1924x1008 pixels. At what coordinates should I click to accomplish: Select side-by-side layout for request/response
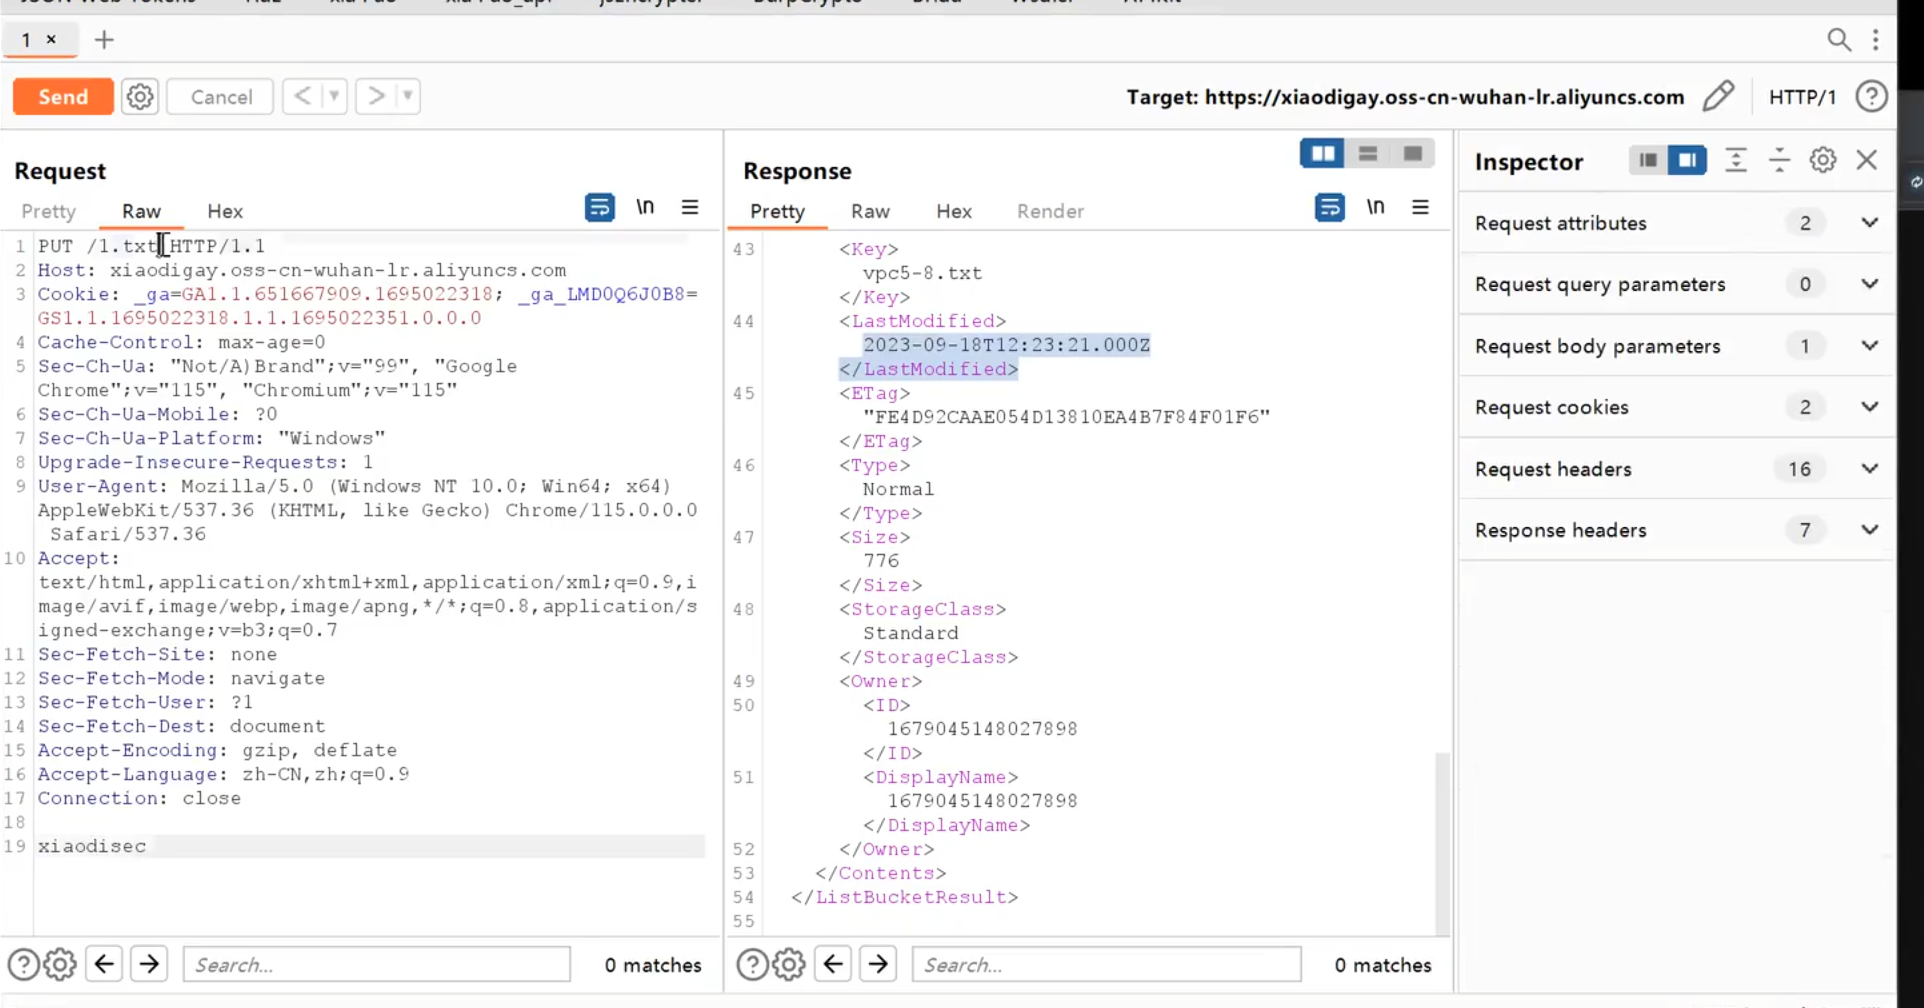[1322, 154]
